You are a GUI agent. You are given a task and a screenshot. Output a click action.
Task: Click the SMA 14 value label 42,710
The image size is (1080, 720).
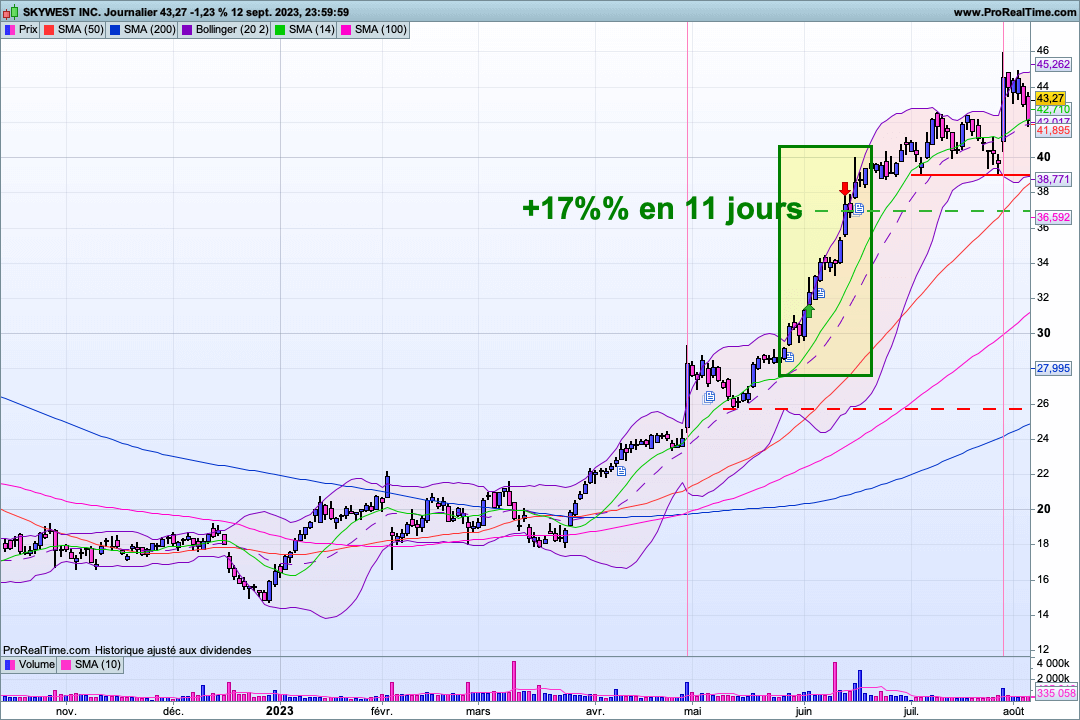click(1053, 110)
